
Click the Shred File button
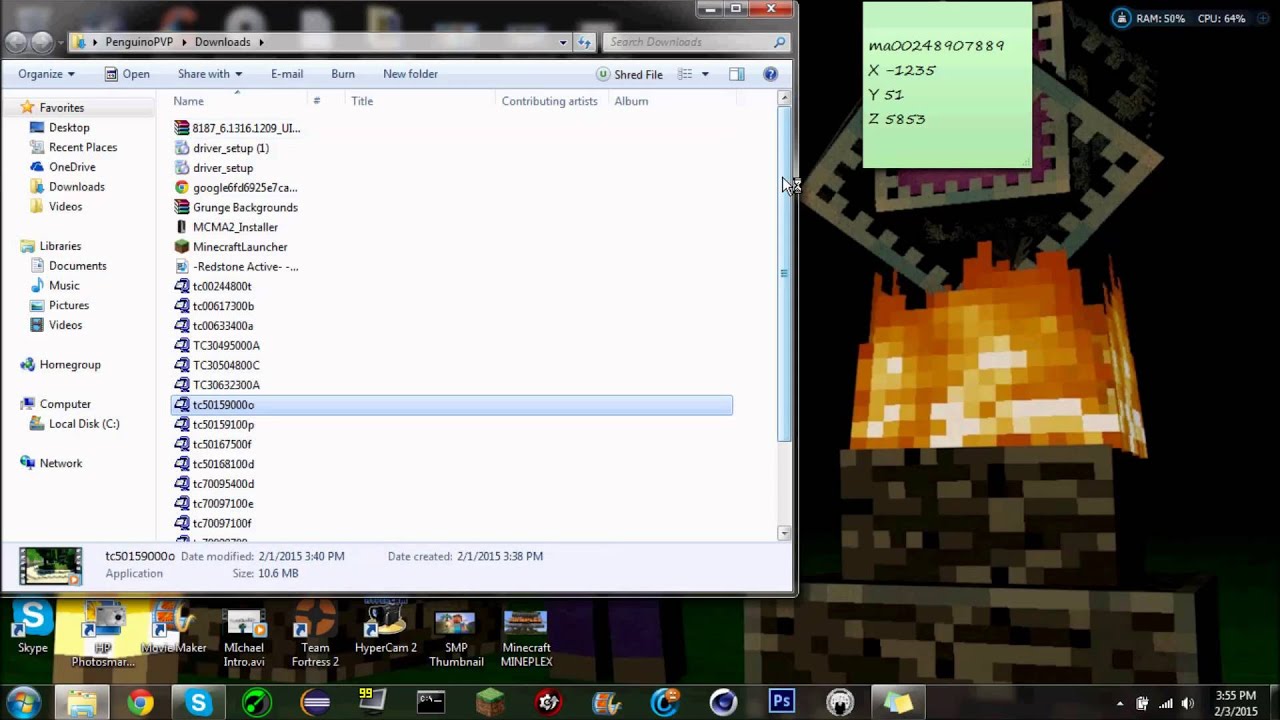(630, 74)
